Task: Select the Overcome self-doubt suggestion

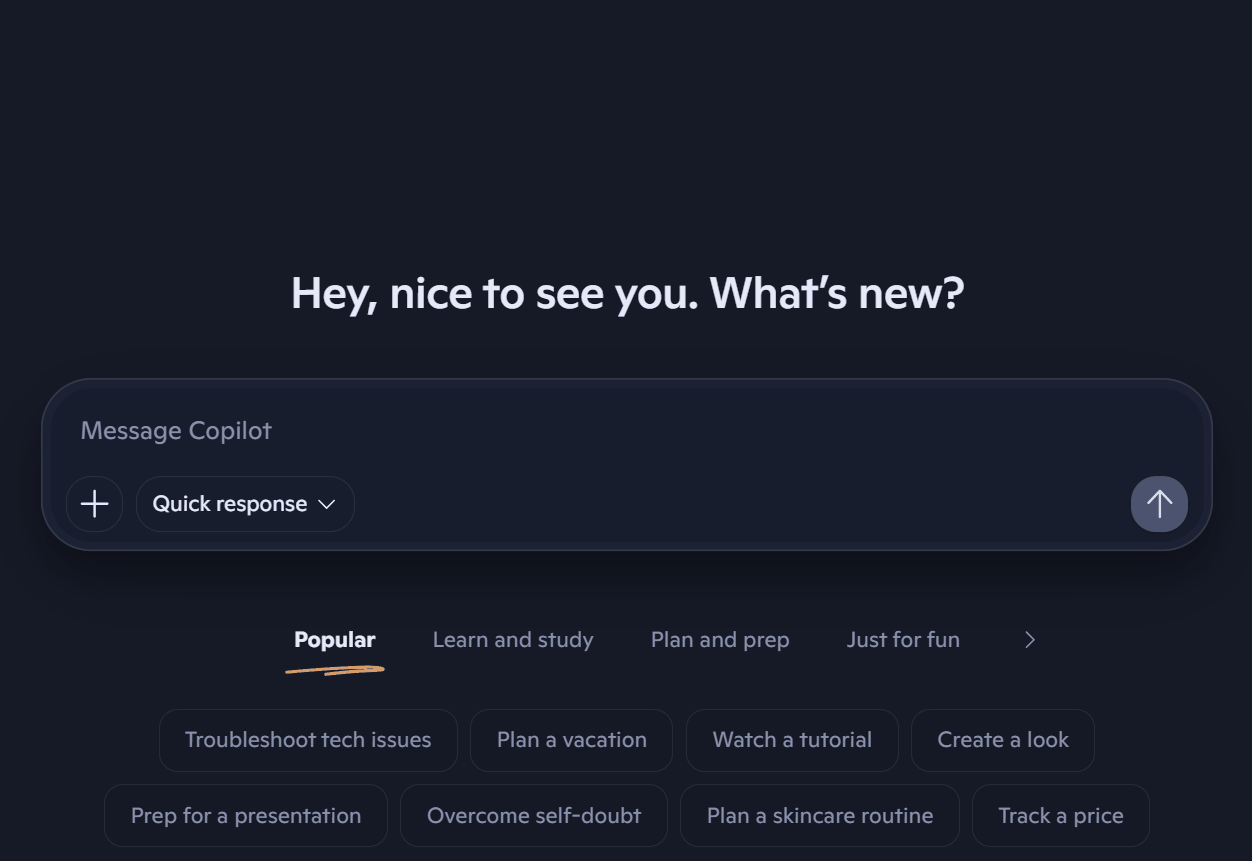Action: point(534,816)
